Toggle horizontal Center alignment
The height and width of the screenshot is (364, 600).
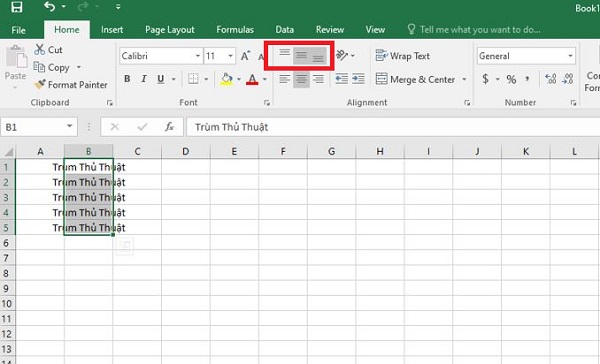pos(301,79)
